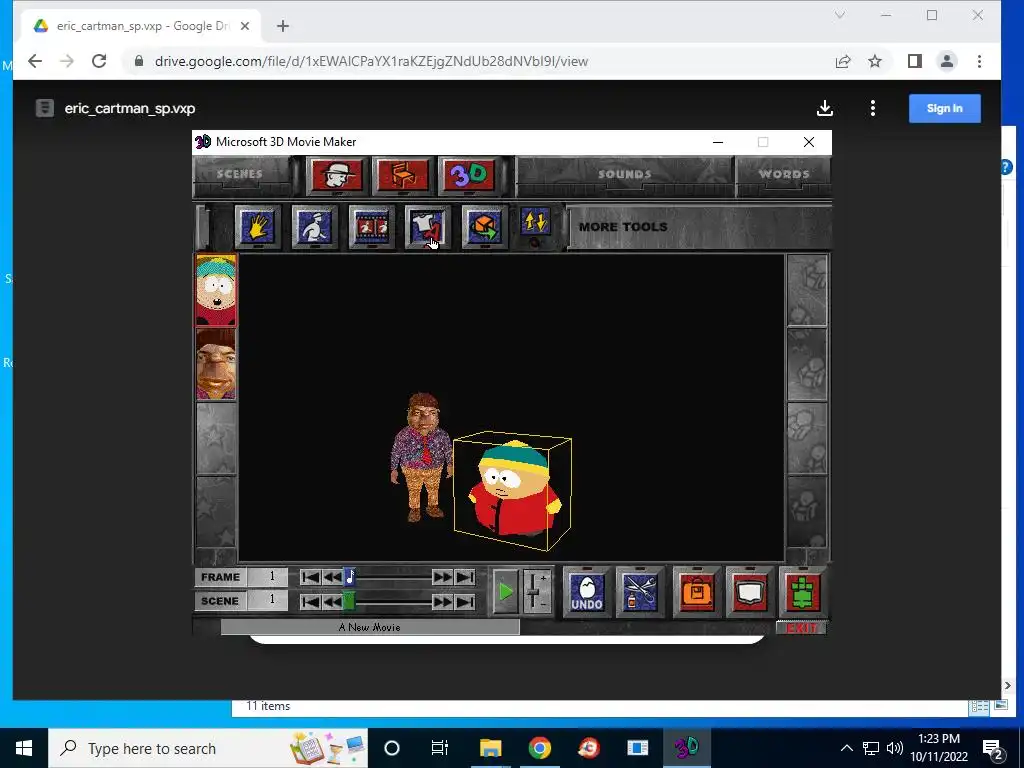
Task: Jump to first scene button
Action: 310,601
